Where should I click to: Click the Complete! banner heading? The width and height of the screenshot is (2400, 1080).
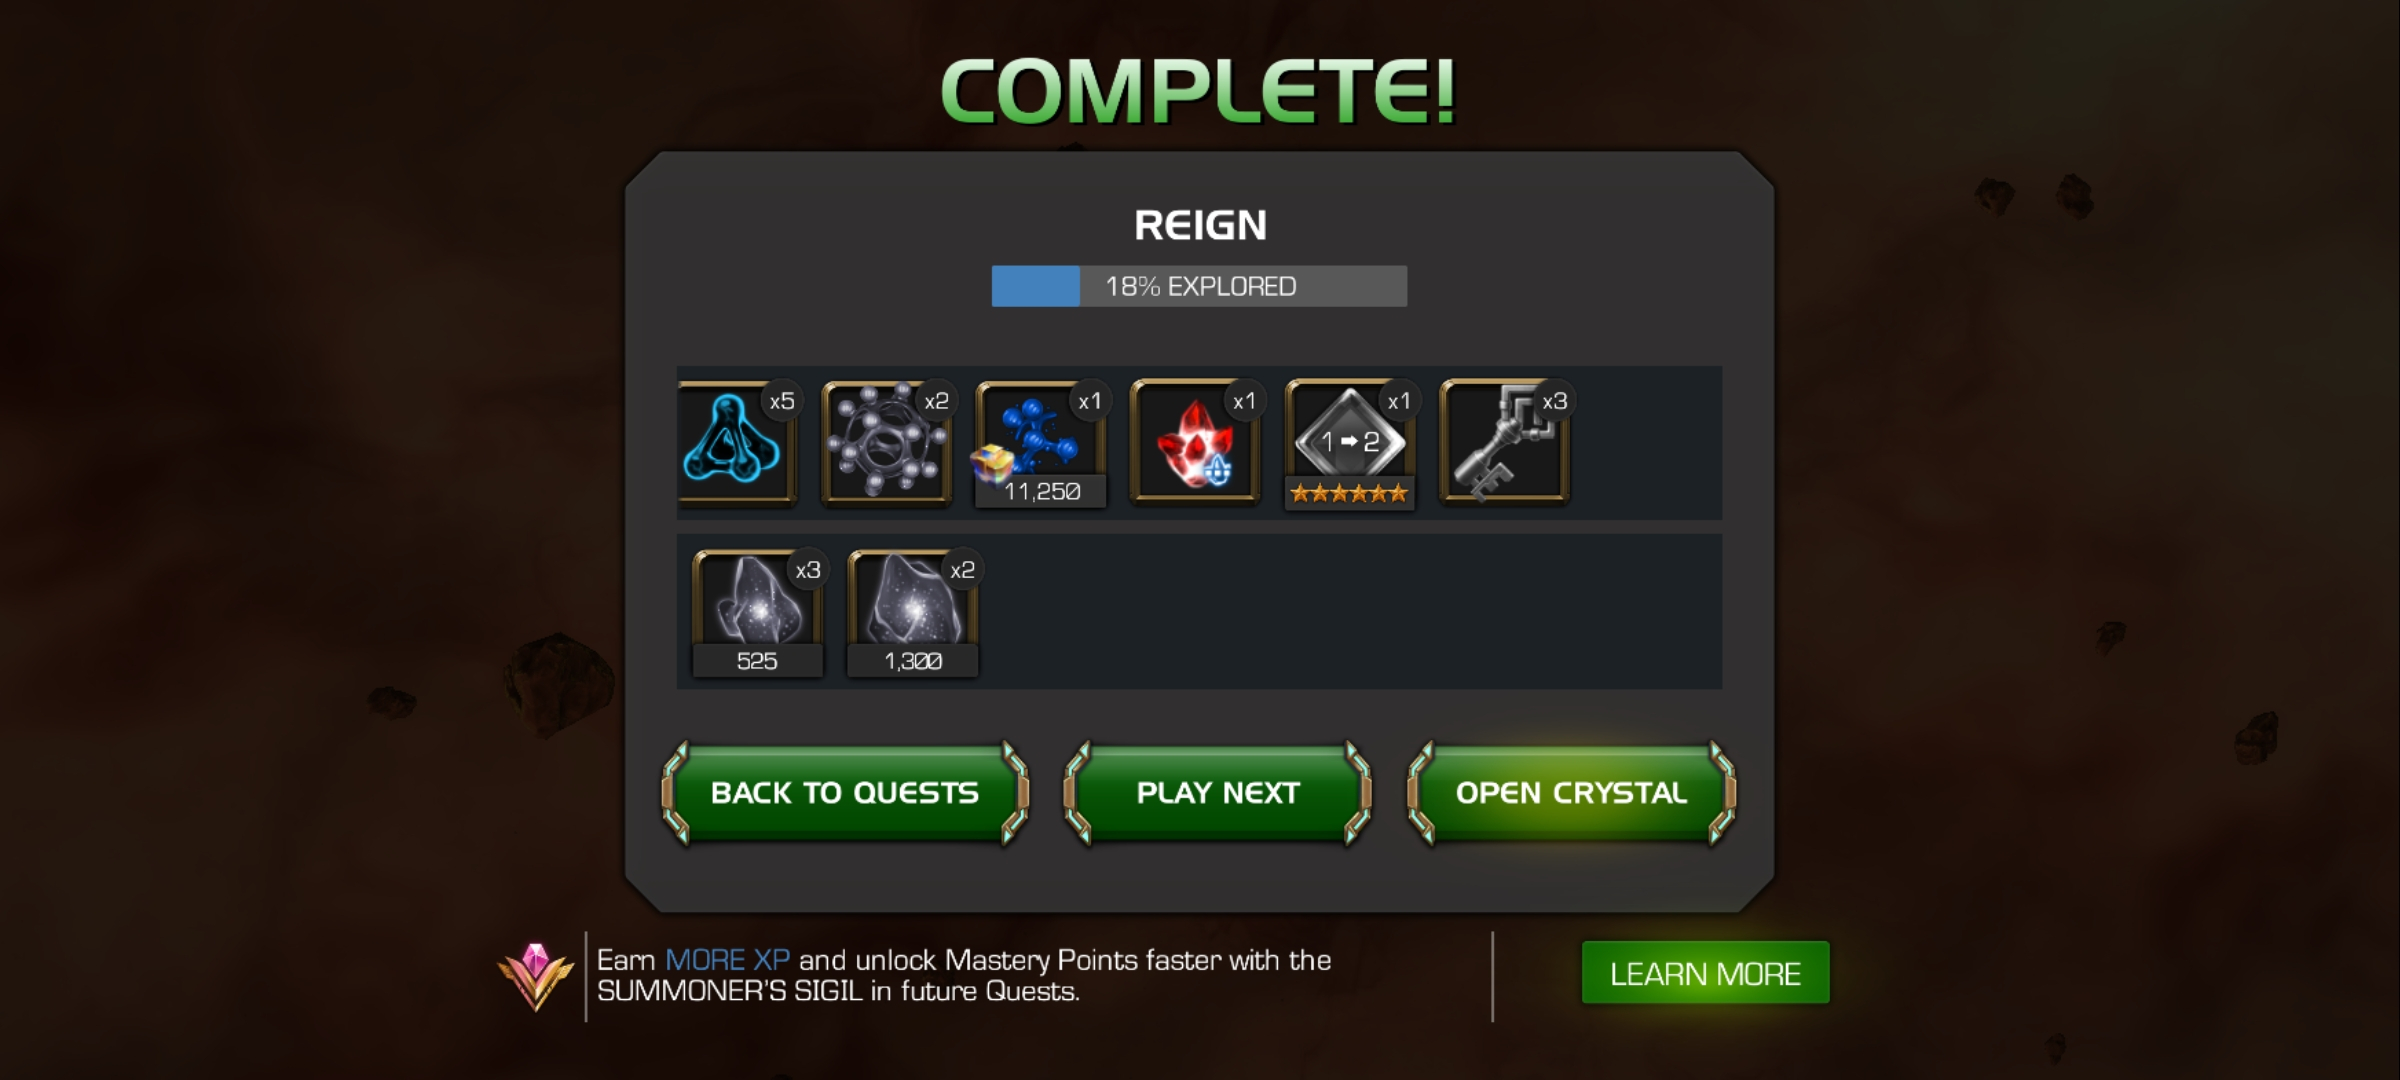tap(1198, 91)
